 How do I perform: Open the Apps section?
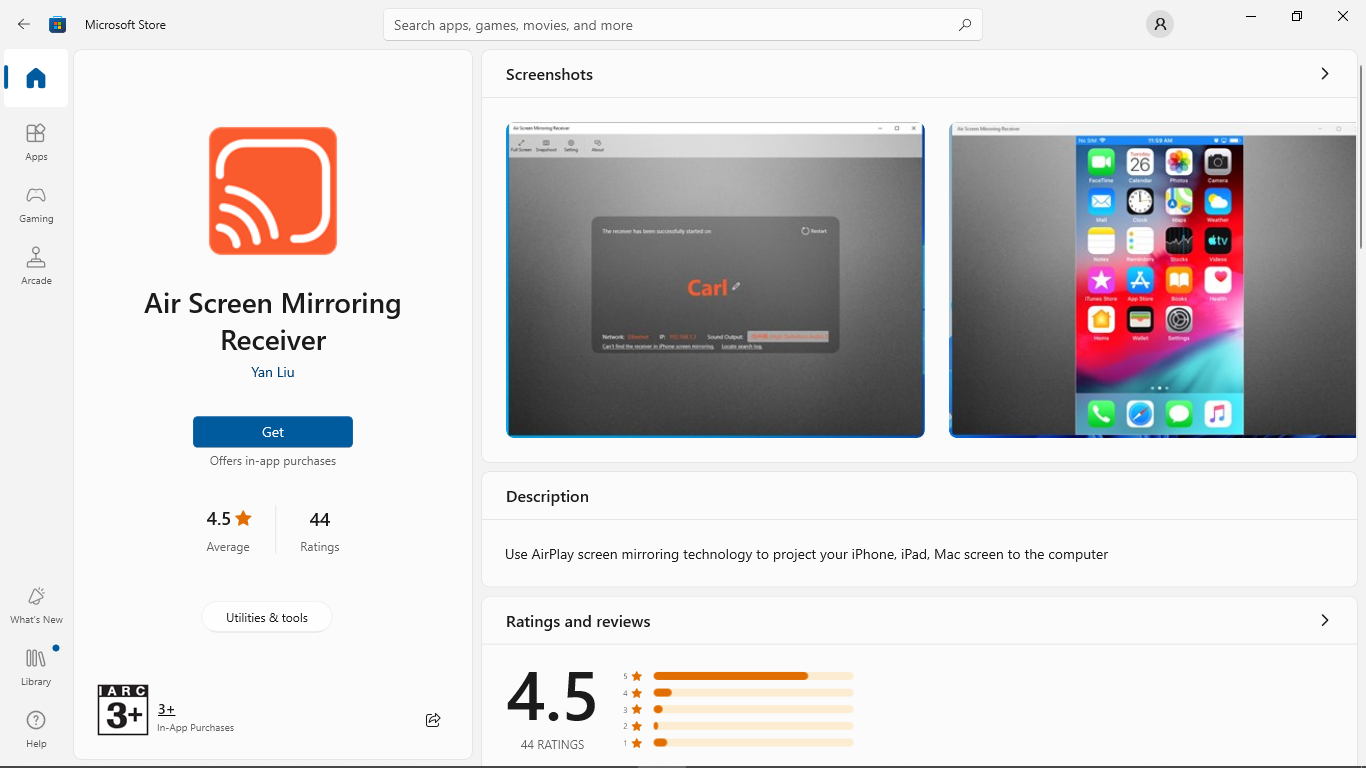click(x=36, y=142)
